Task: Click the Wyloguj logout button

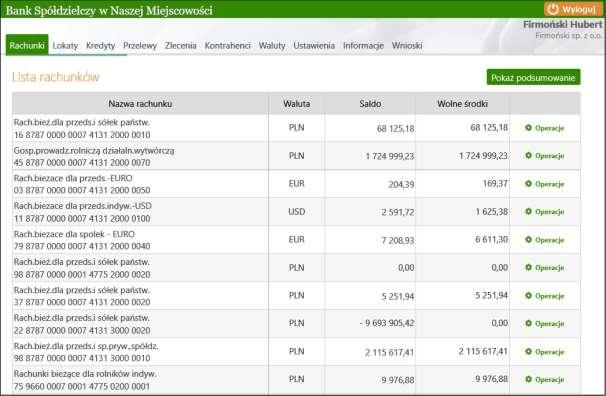Action: pyautogui.click(x=573, y=9)
